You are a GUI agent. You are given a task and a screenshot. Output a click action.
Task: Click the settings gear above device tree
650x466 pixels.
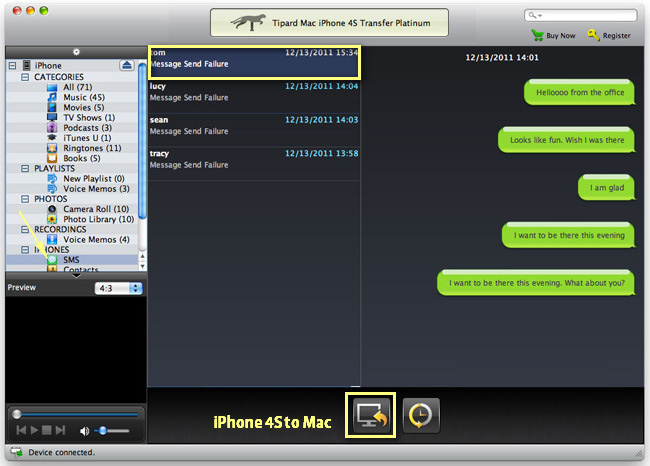(76, 52)
